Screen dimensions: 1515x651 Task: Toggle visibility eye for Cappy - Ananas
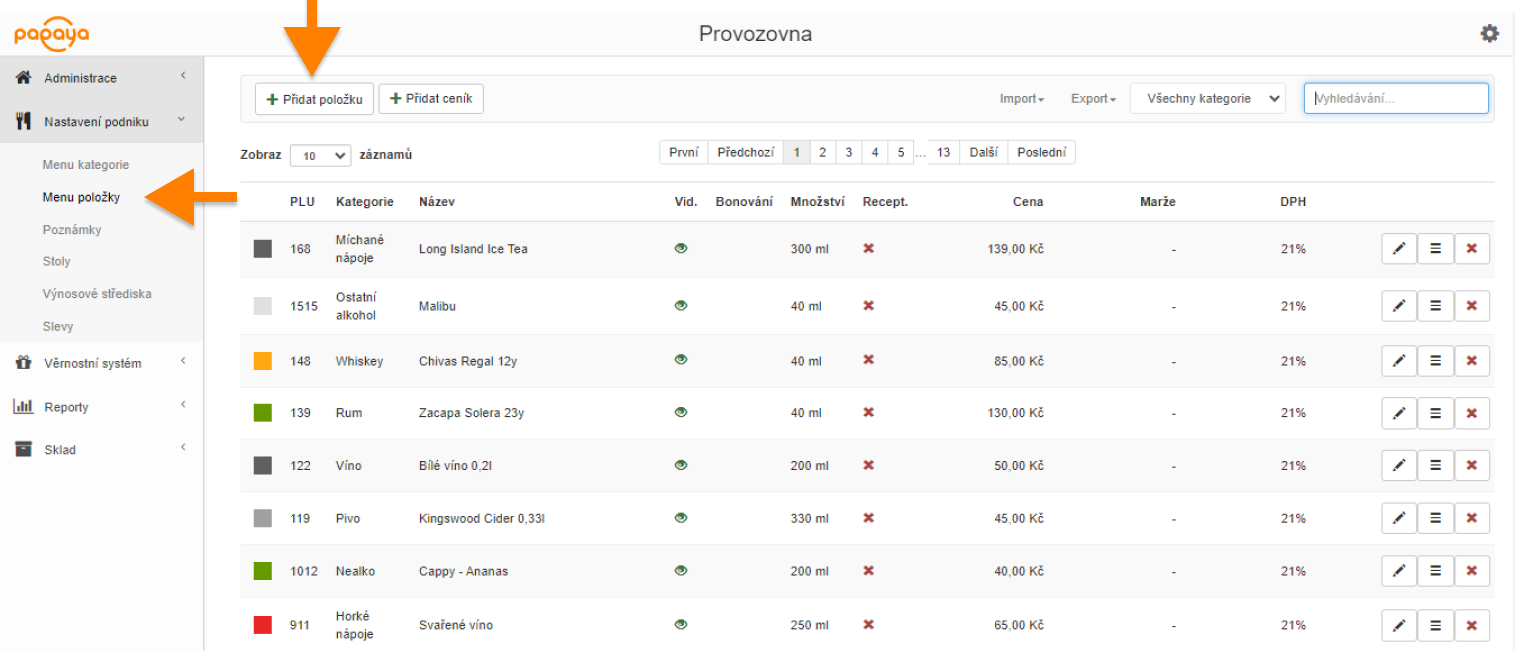coord(681,571)
